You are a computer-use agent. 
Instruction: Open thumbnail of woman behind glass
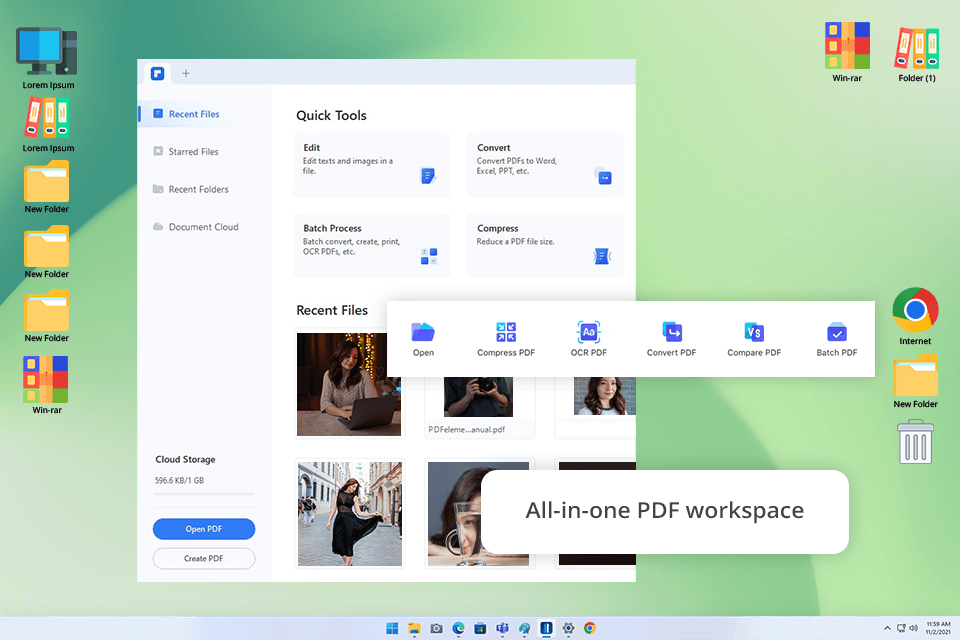click(454, 513)
